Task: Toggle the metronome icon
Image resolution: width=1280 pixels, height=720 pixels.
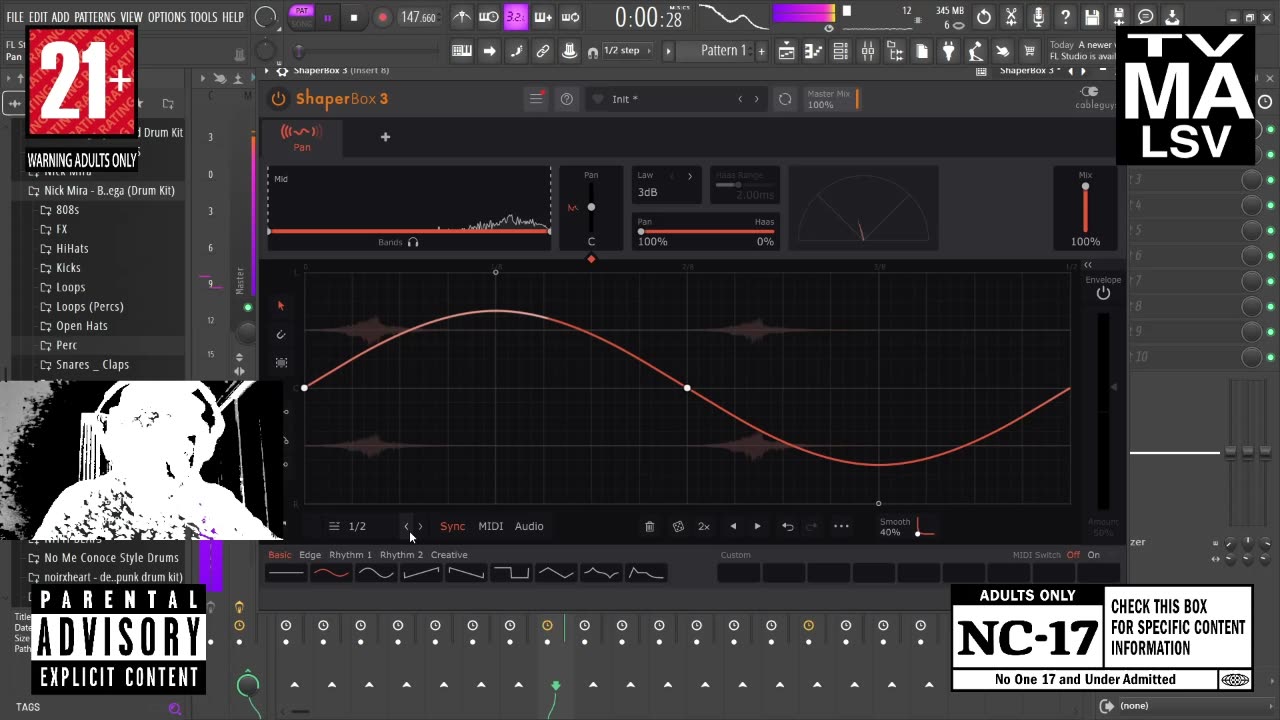Action: click(461, 17)
